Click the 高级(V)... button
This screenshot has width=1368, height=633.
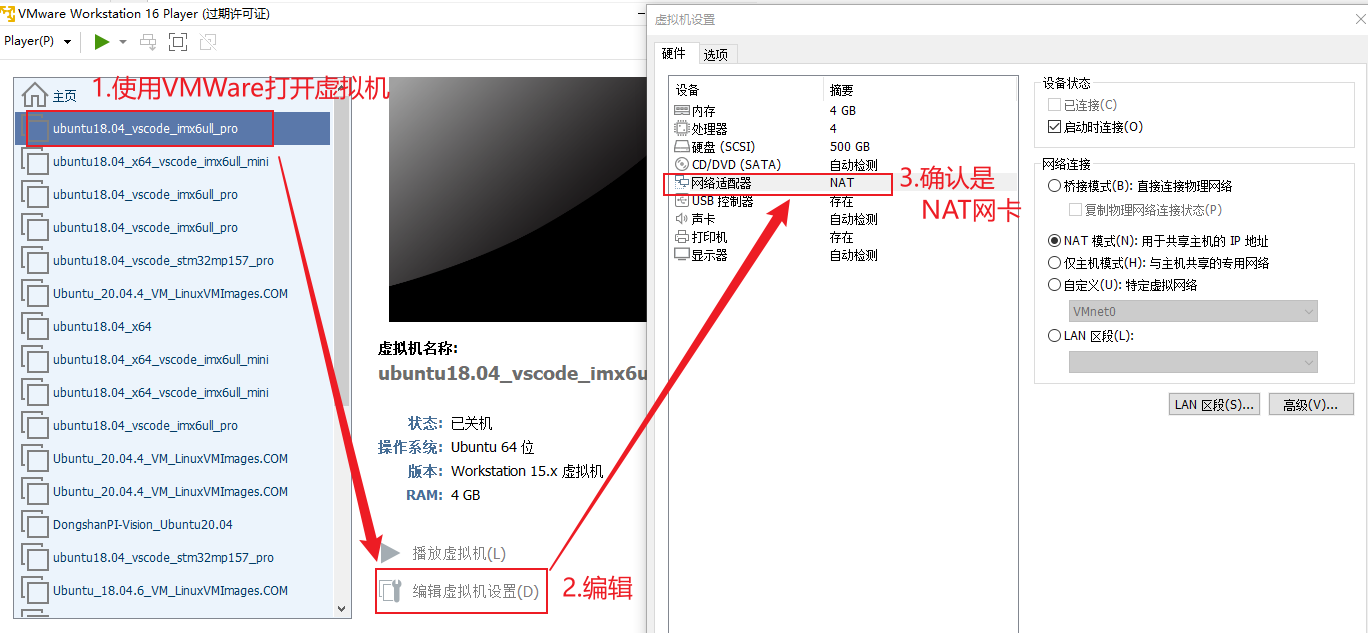tap(1311, 404)
